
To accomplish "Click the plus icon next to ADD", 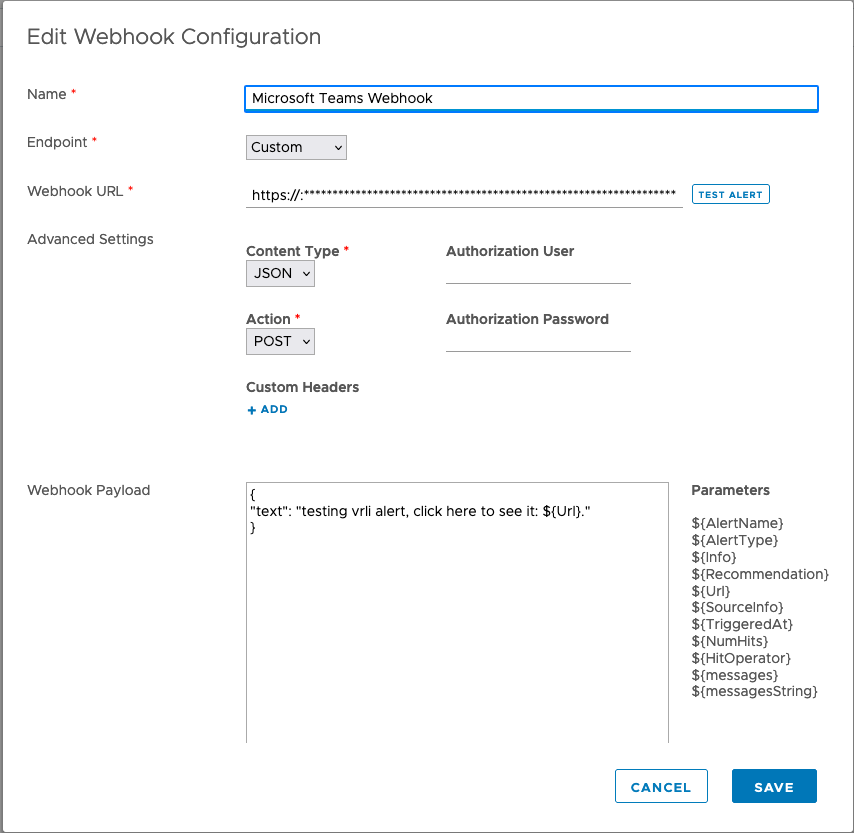I will click(x=252, y=410).
